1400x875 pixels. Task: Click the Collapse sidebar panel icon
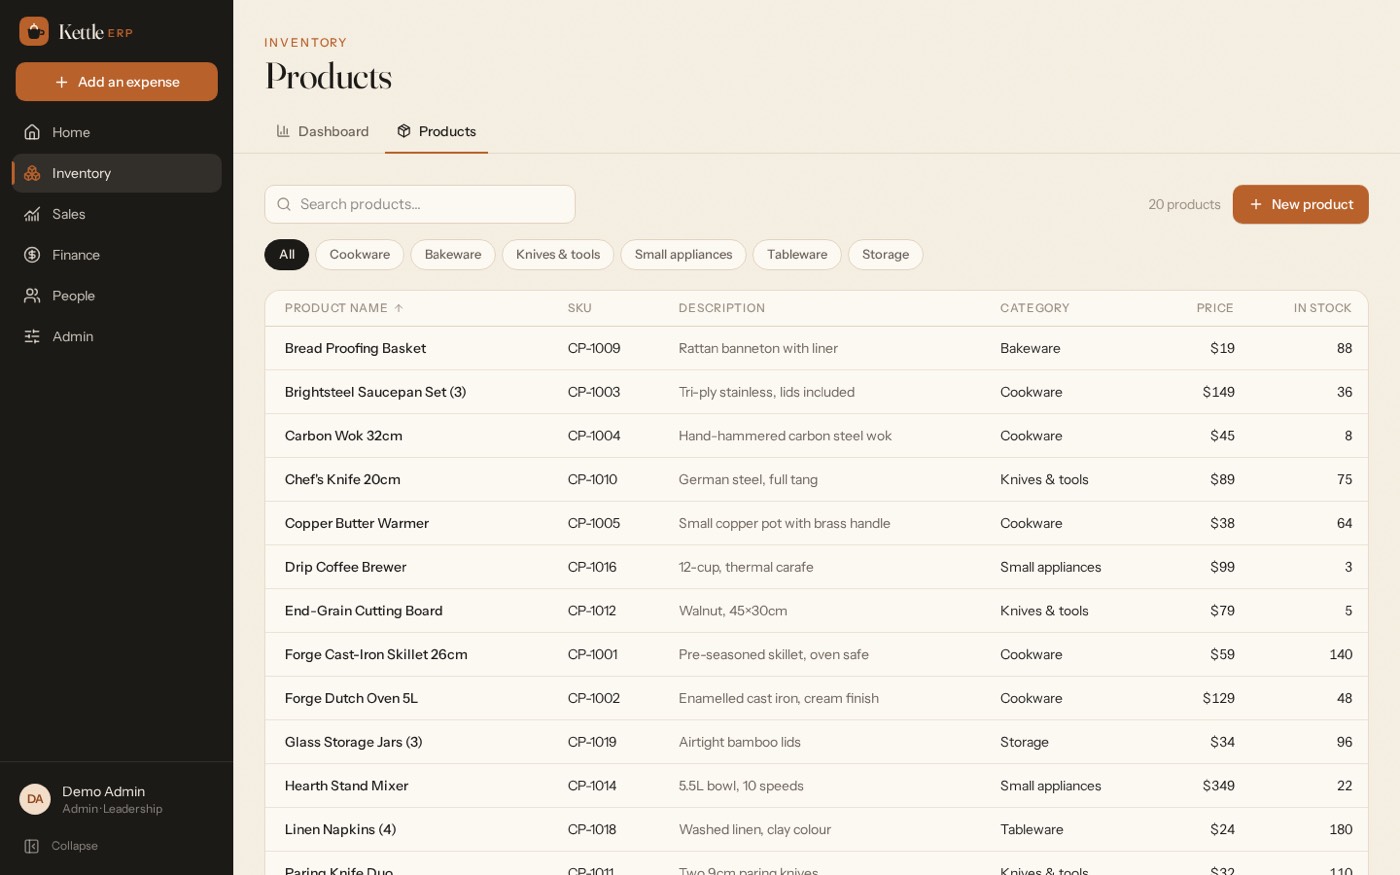[32, 846]
